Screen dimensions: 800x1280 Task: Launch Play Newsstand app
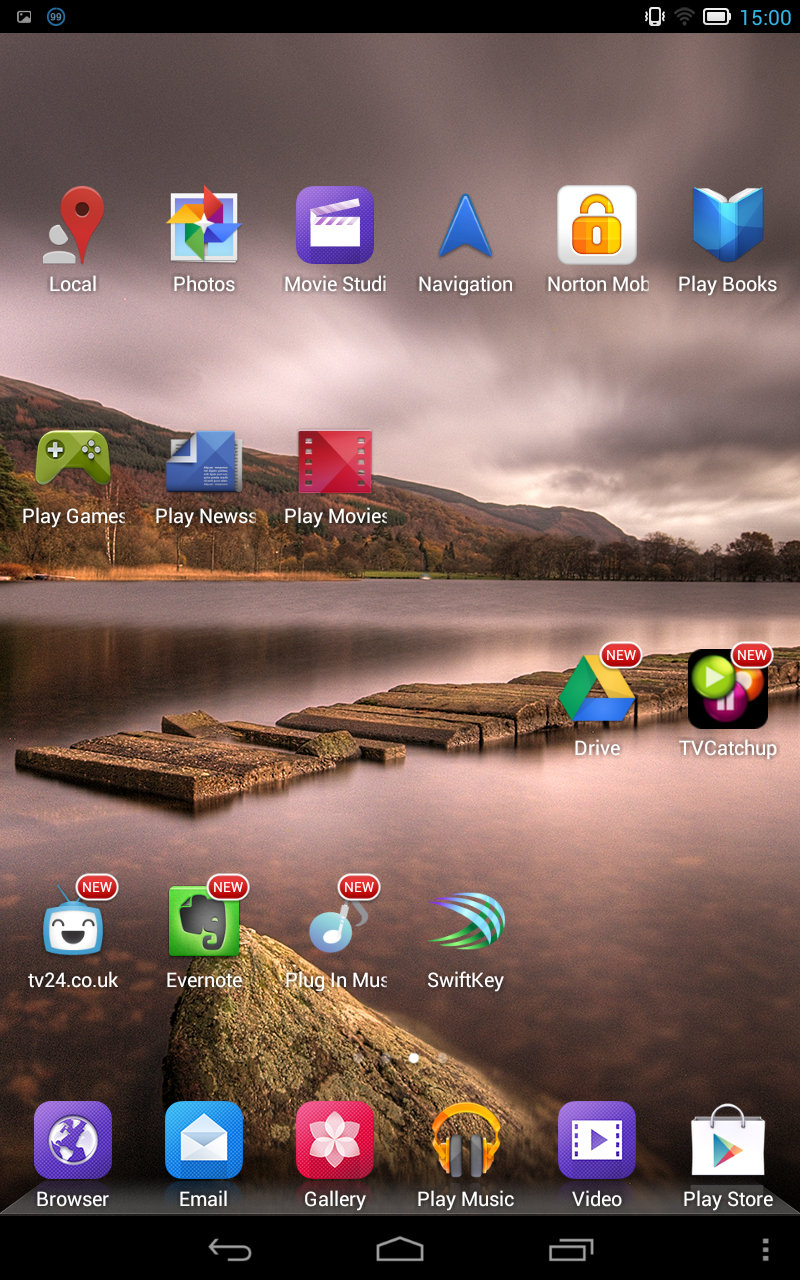pos(204,460)
